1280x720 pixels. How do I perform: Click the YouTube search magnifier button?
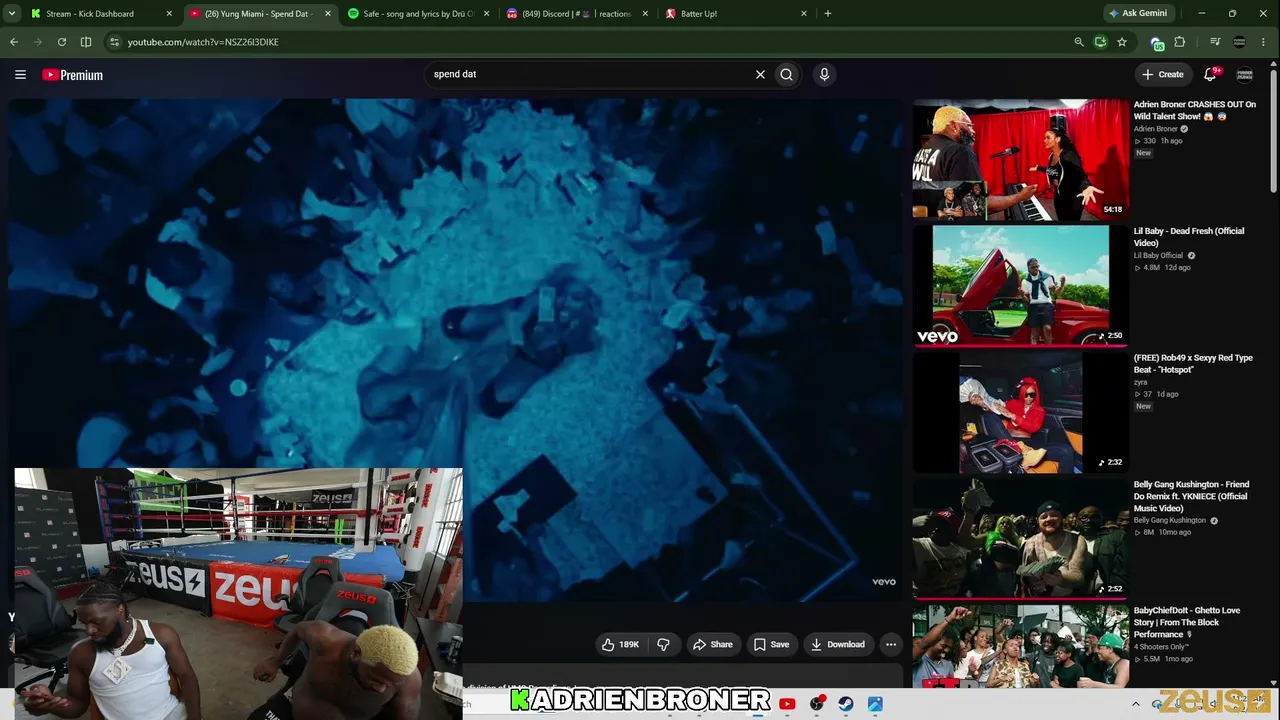point(787,74)
